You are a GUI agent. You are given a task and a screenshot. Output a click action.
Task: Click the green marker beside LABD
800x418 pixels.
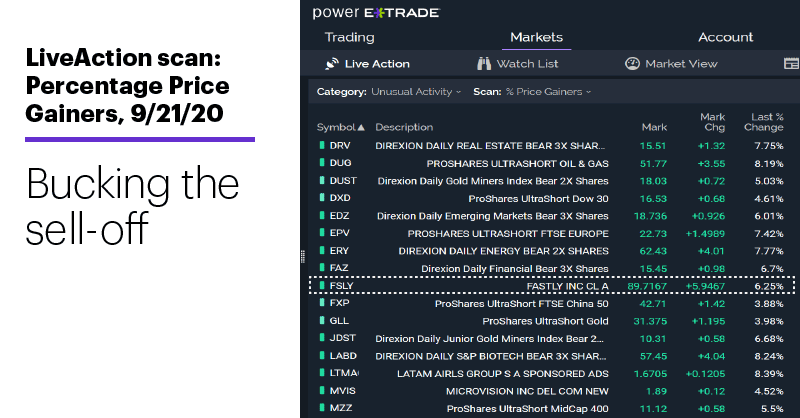[322, 355]
